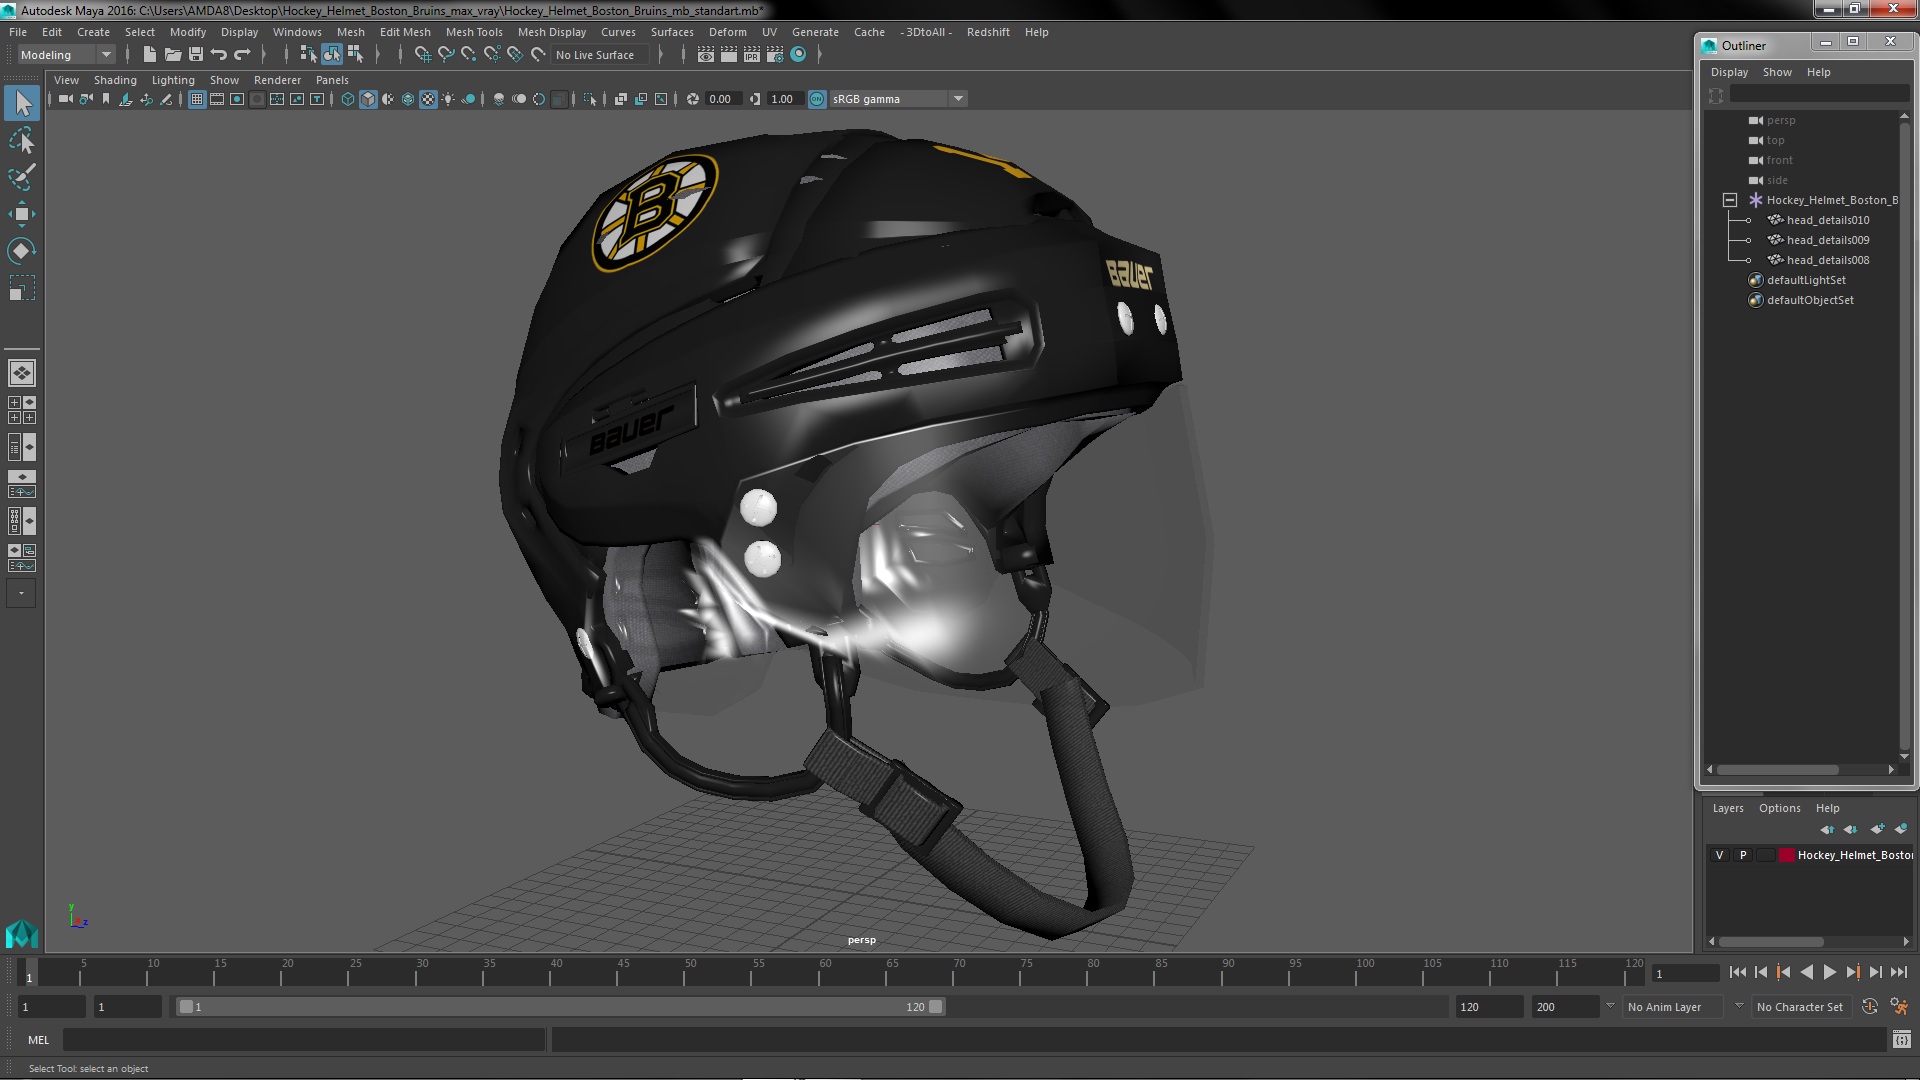
Task: Select defaultLightSet in the Outliner
Action: tap(1805, 280)
